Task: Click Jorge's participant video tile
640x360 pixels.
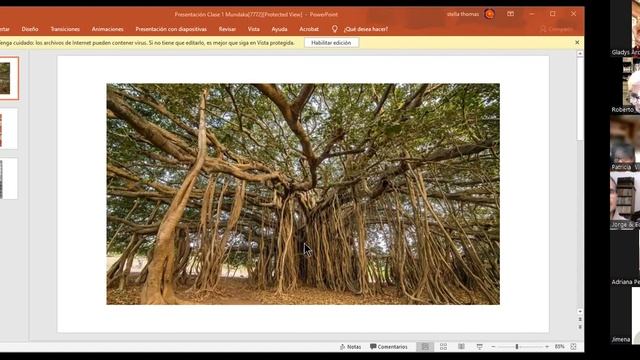Action: [625, 201]
